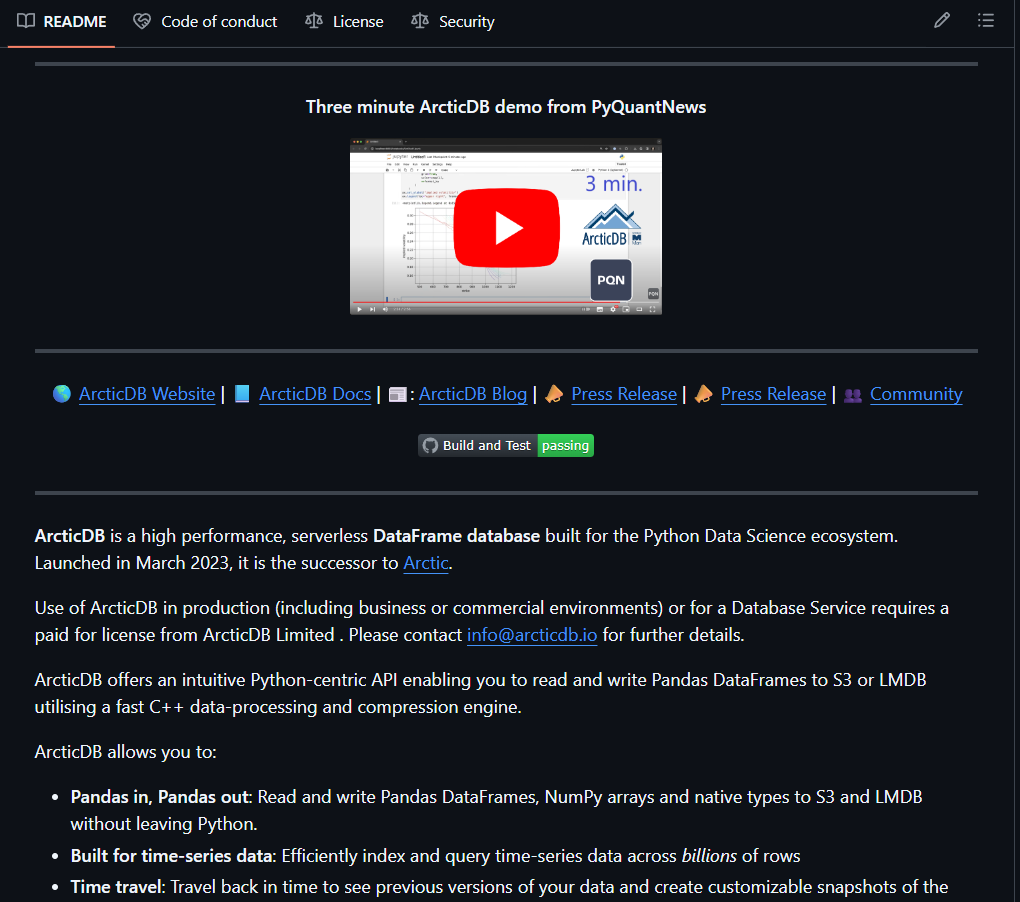Open the README tab

click(62, 21)
